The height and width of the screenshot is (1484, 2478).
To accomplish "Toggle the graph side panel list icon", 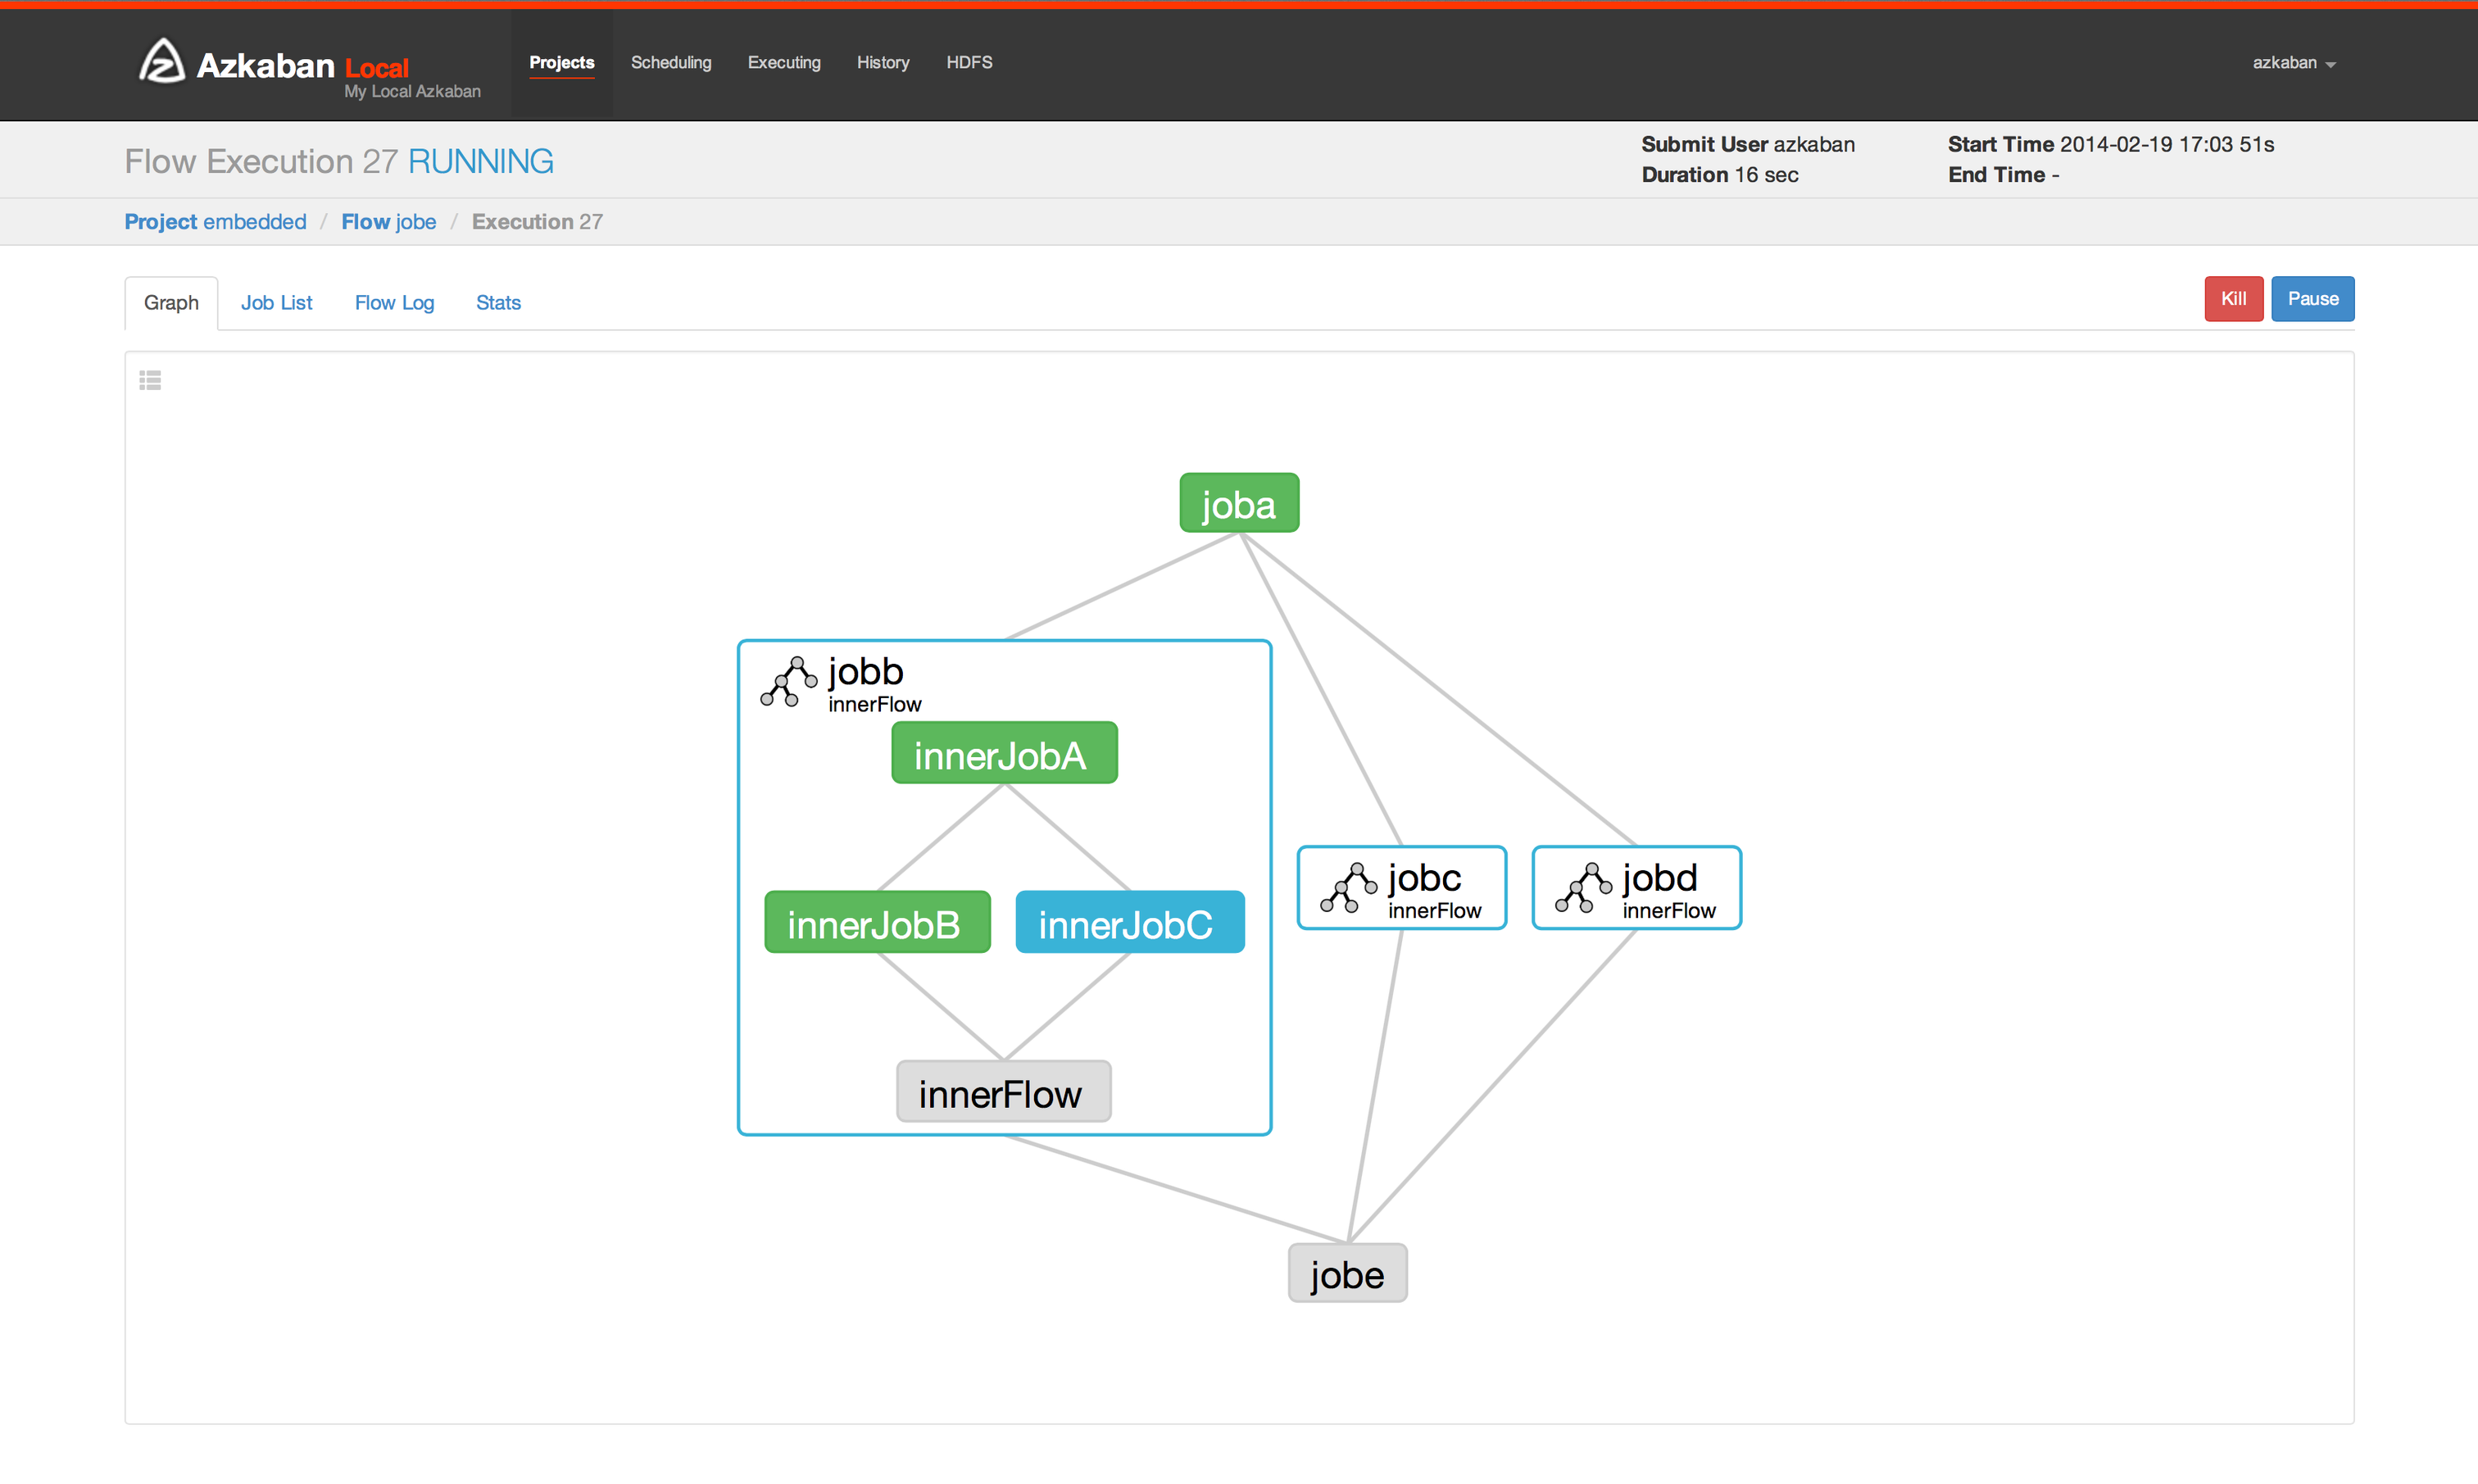I will 150,380.
